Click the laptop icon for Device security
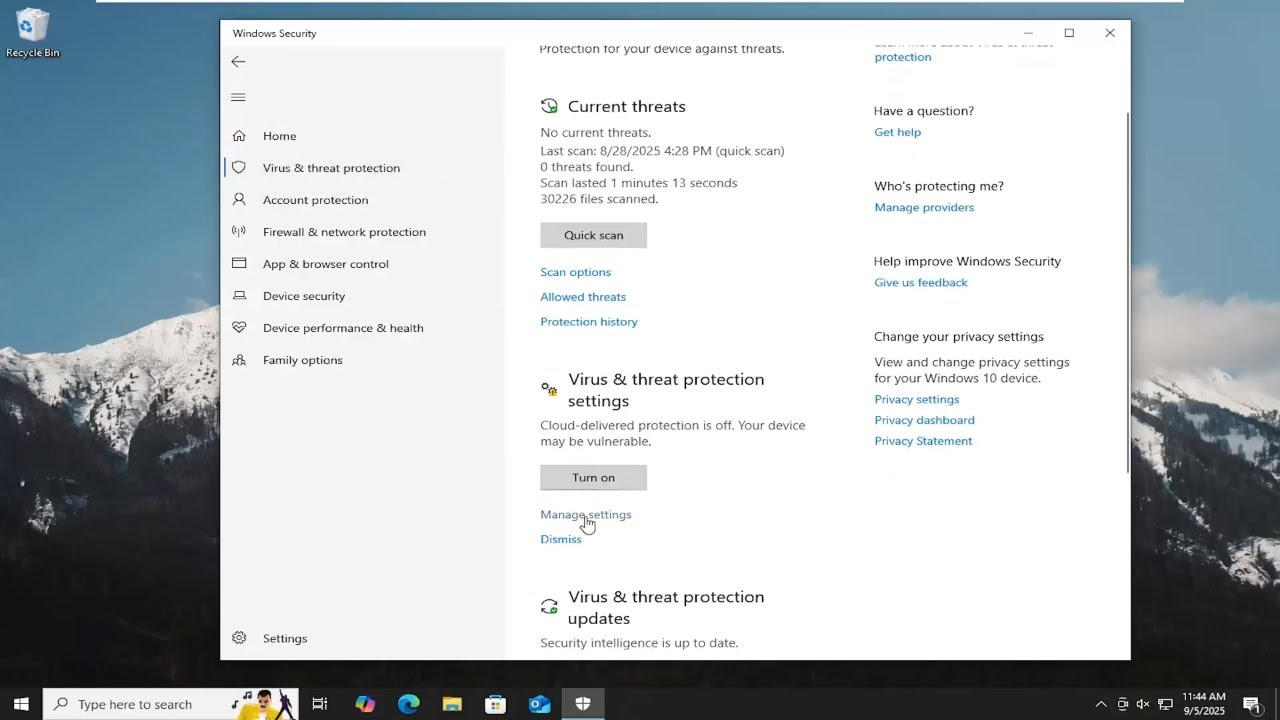Viewport: 1280px width, 720px height. [239, 296]
